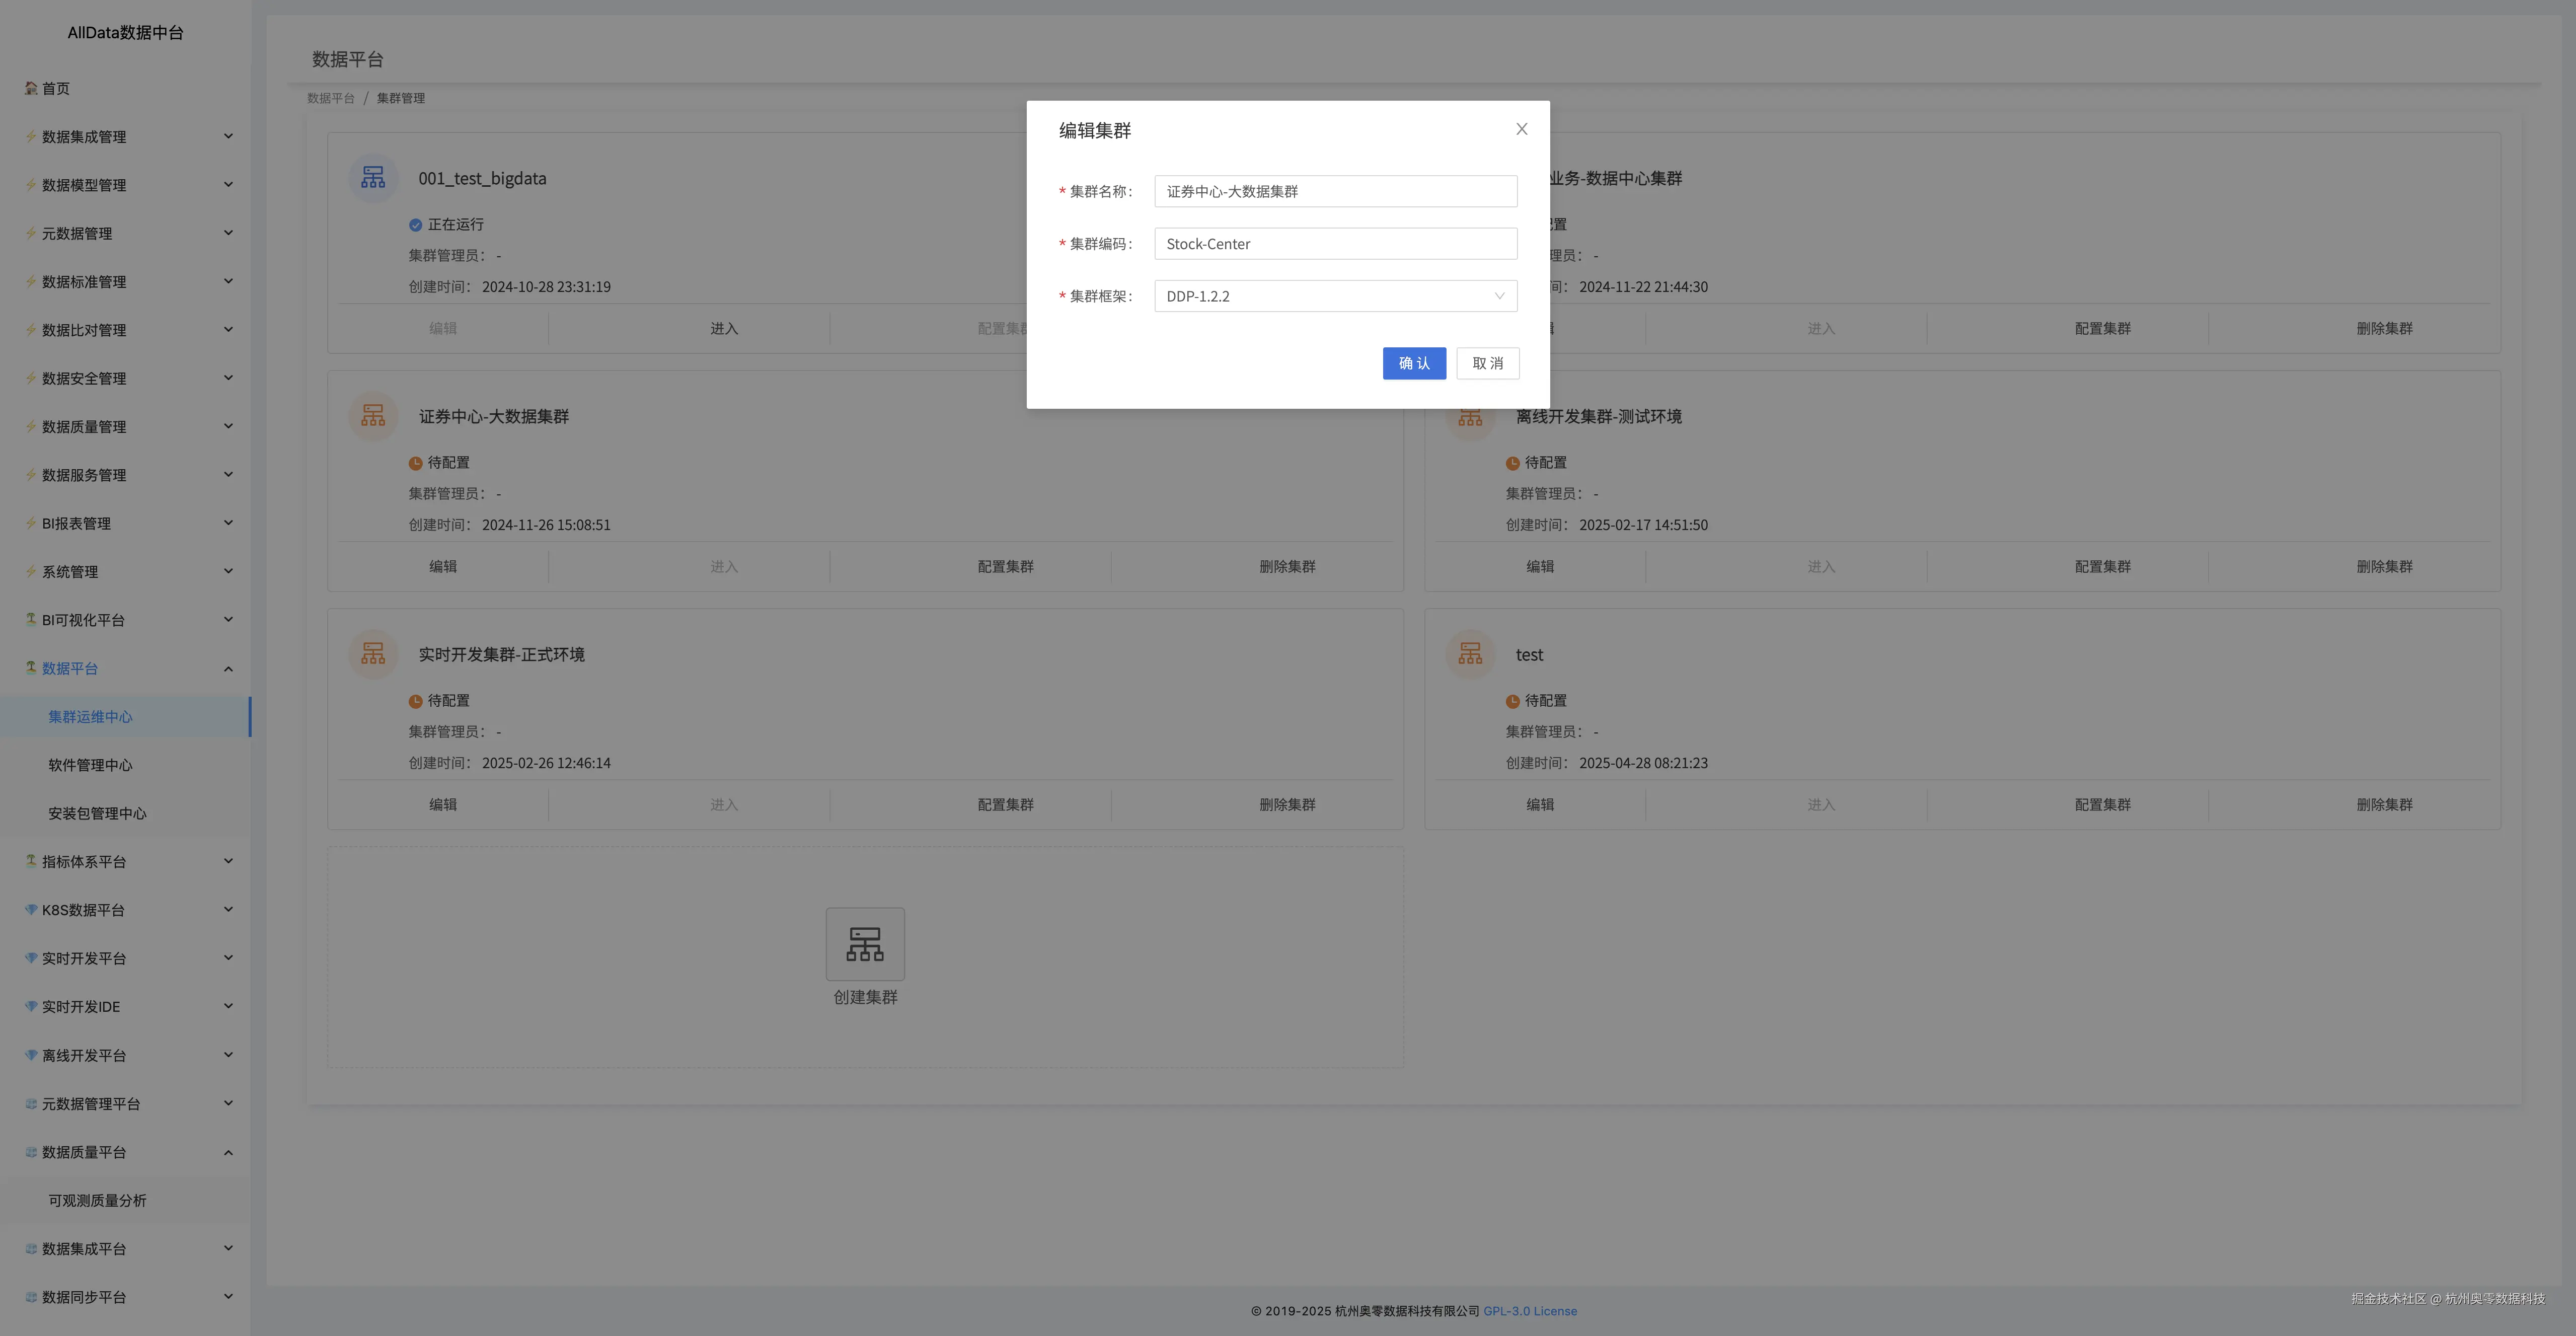Click the test cluster card icon
Image resolution: width=2576 pixels, height=1336 pixels.
pyautogui.click(x=1470, y=654)
